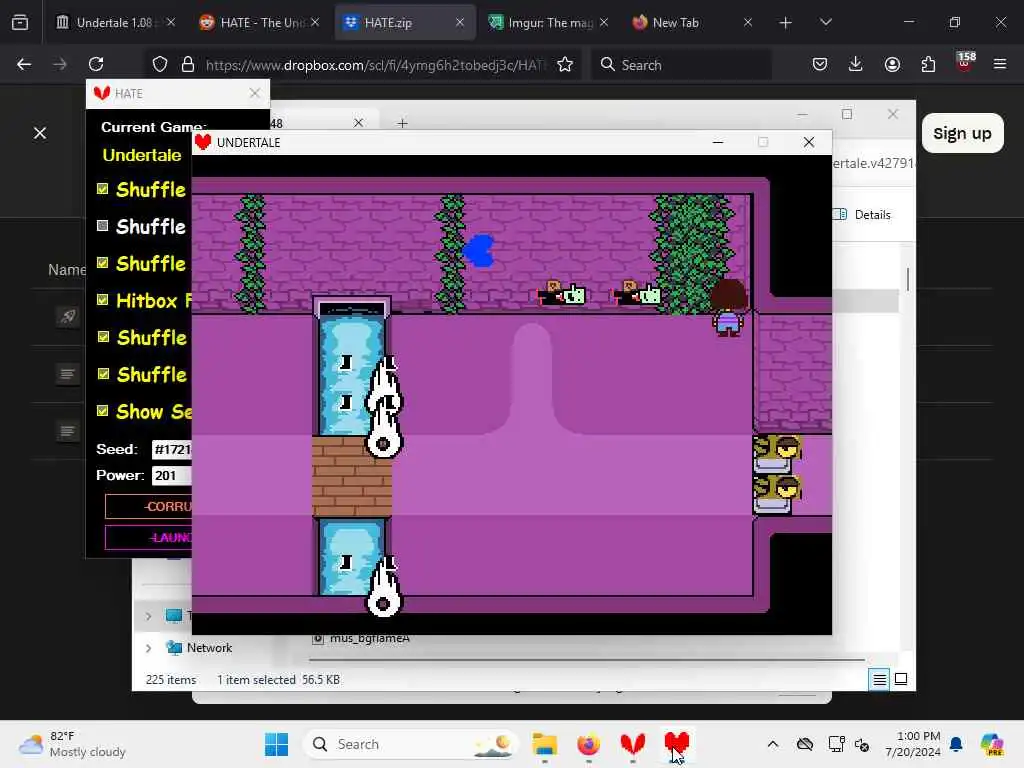Open the Firefox account icon
The image size is (1024, 768).
(x=892, y=64)
